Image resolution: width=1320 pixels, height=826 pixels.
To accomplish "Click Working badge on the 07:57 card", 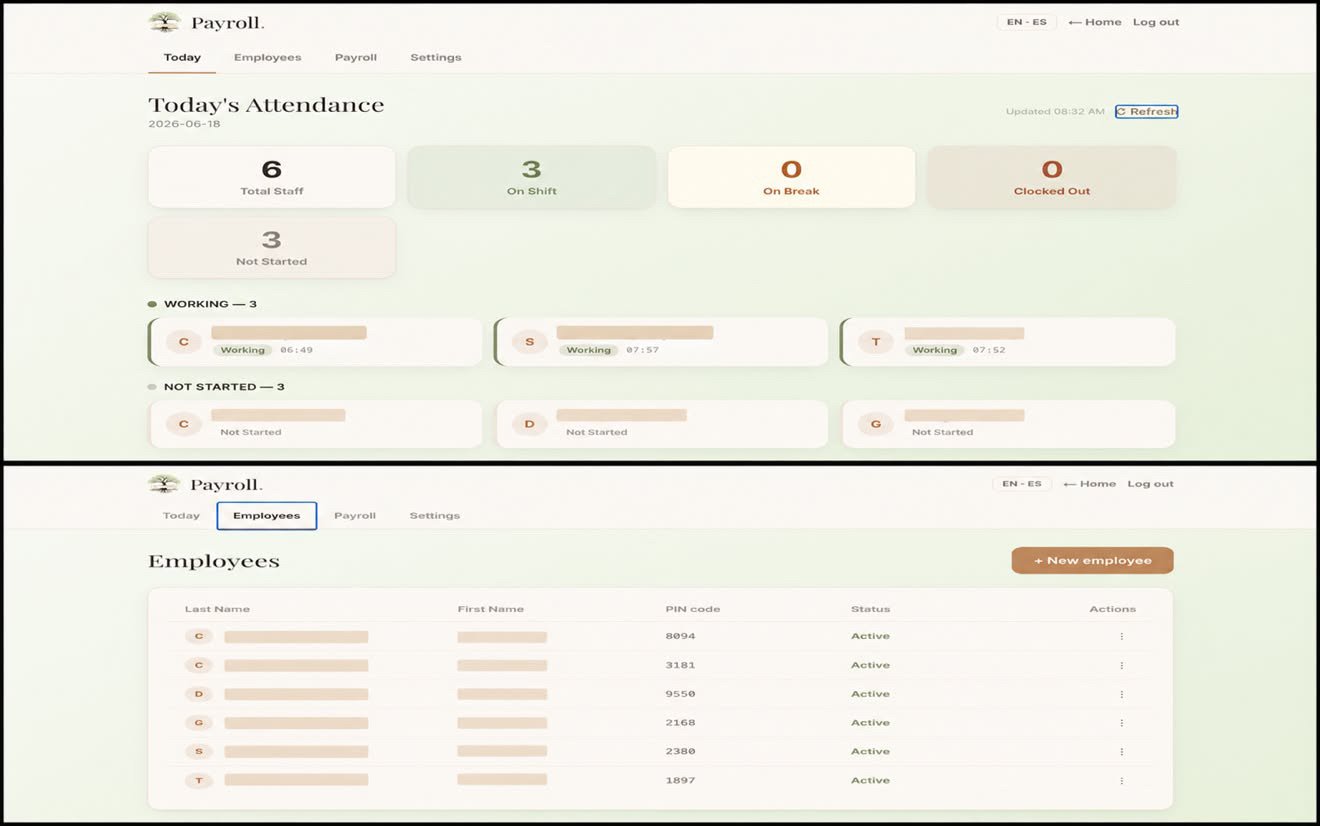I will pos(588,350).
